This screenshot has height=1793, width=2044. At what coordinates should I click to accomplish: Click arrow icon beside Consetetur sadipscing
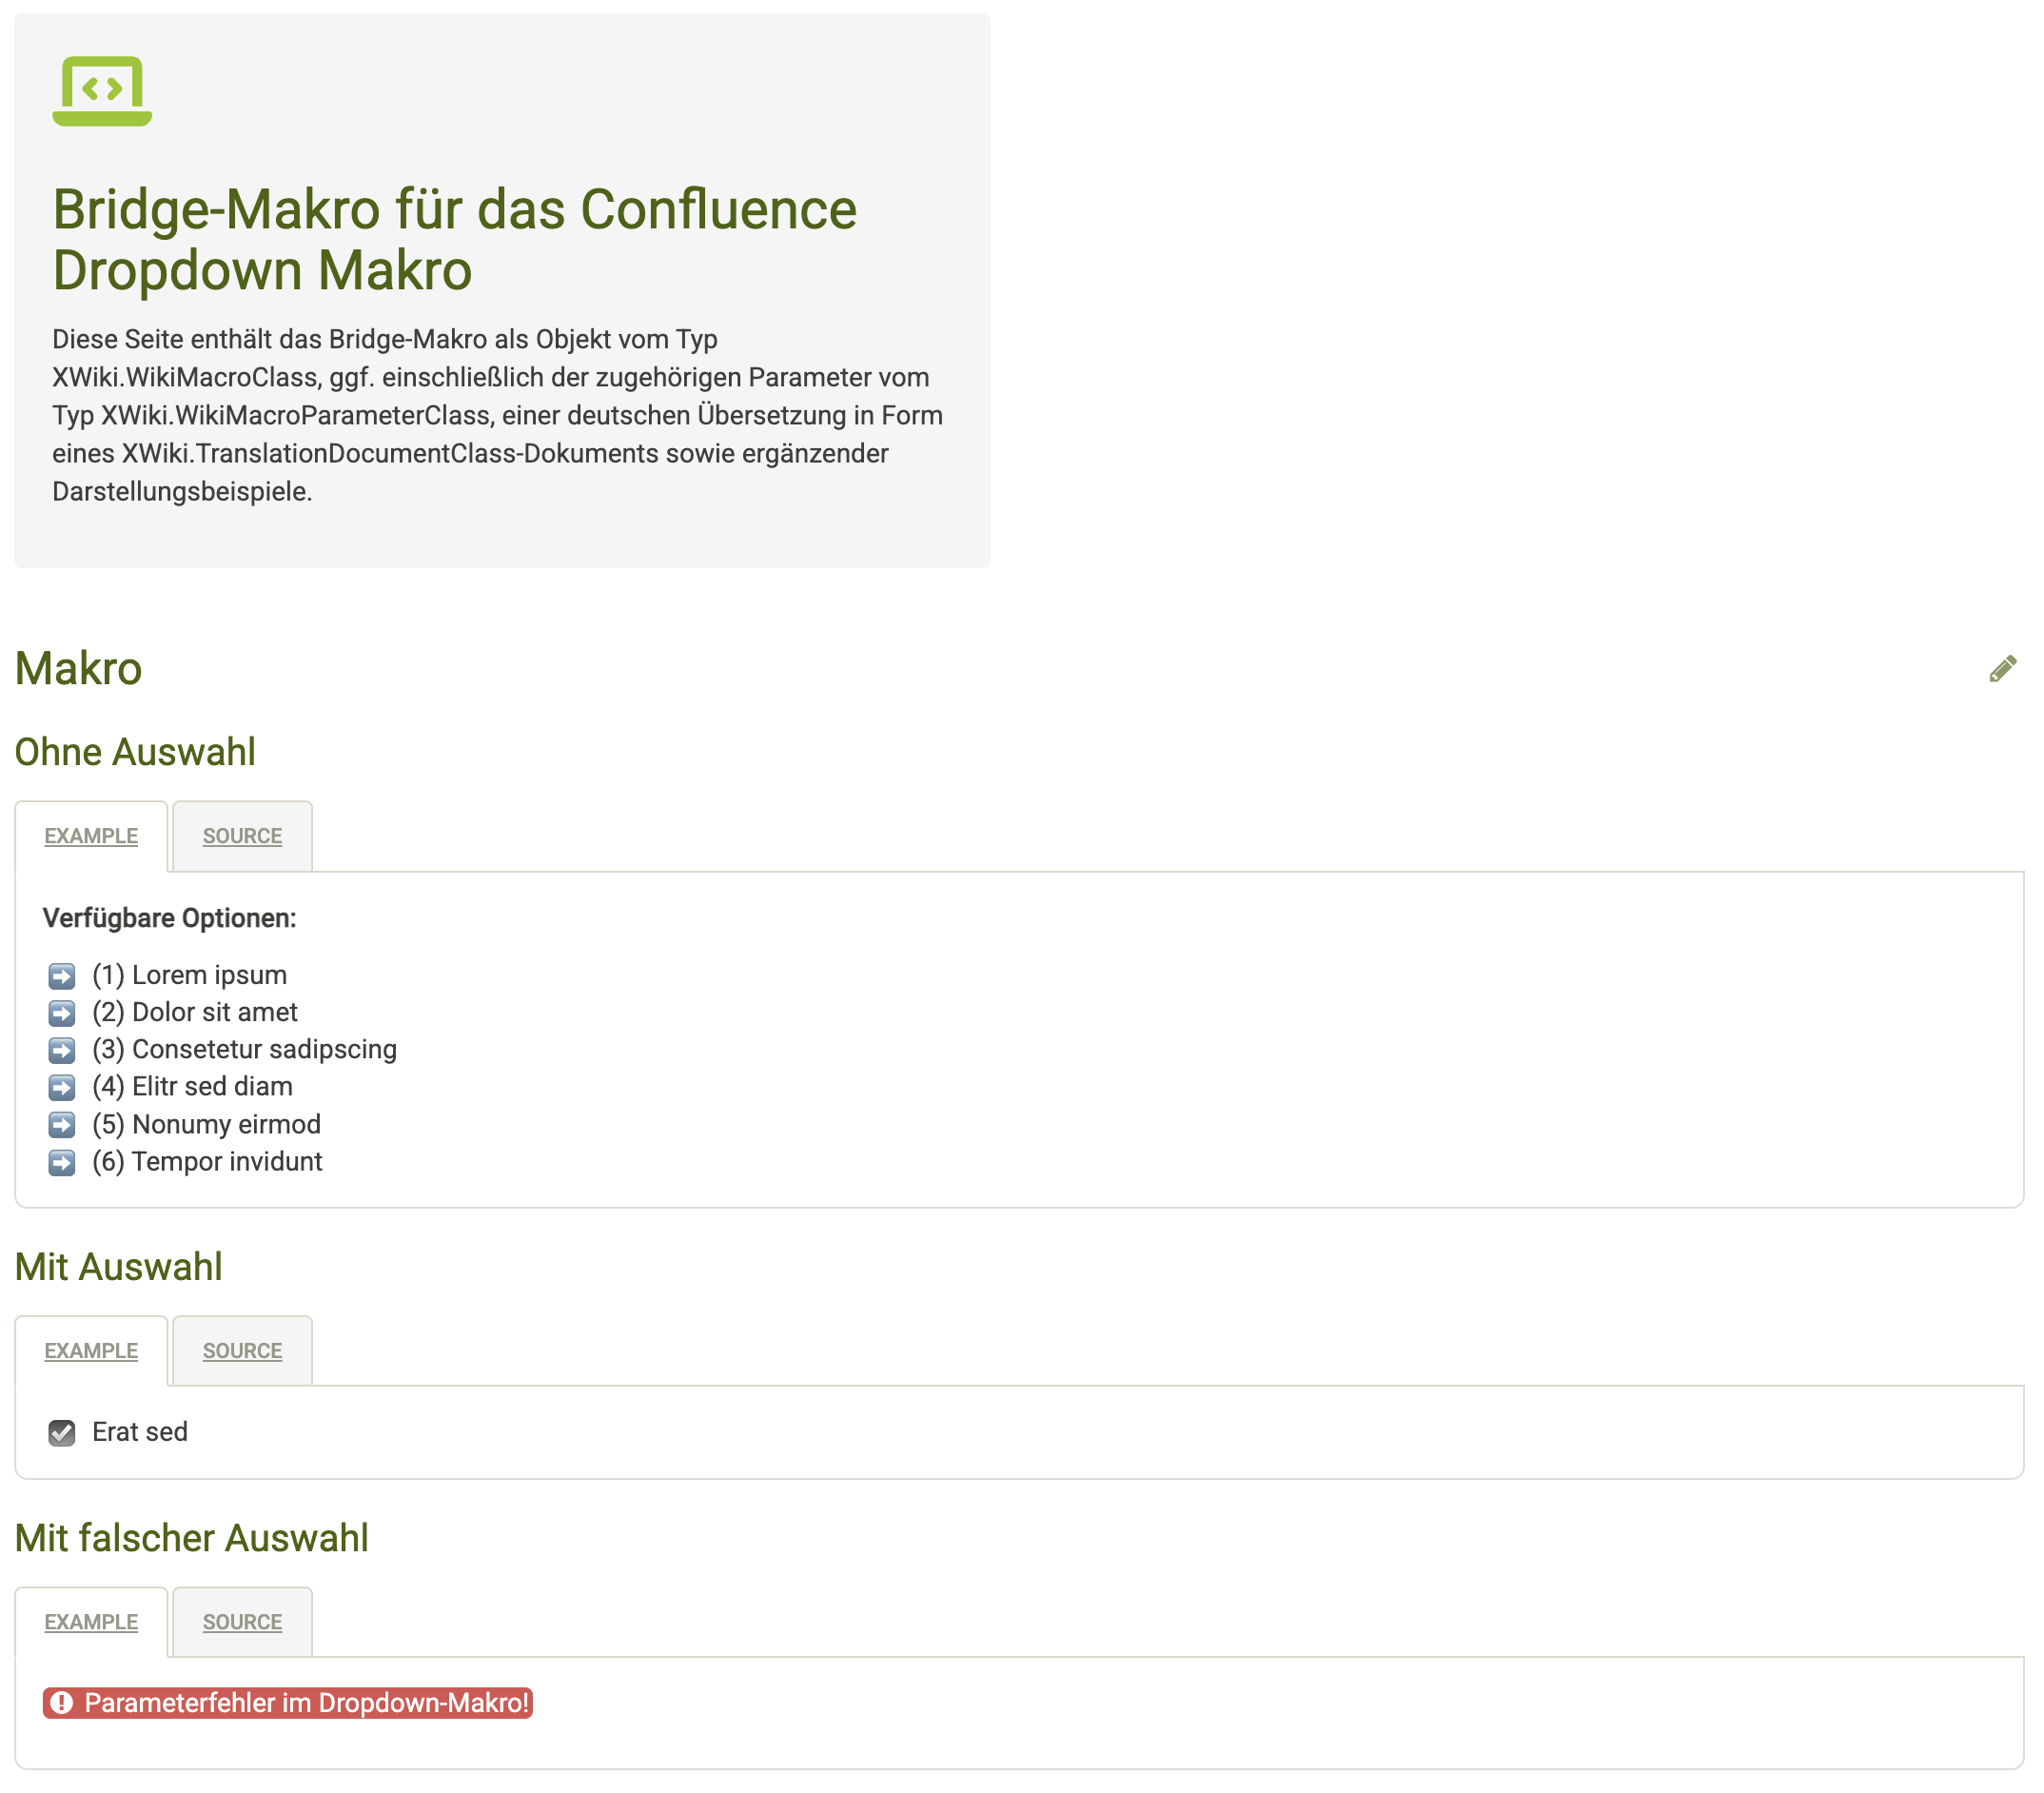pos(62,1050)
